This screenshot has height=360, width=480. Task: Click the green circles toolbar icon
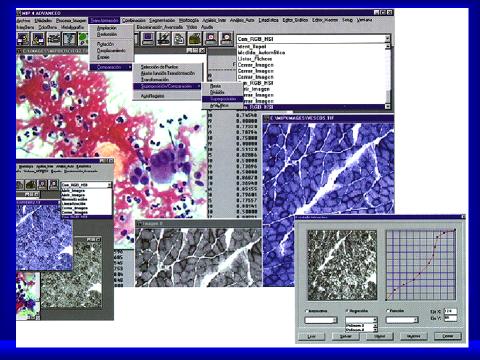83,39
